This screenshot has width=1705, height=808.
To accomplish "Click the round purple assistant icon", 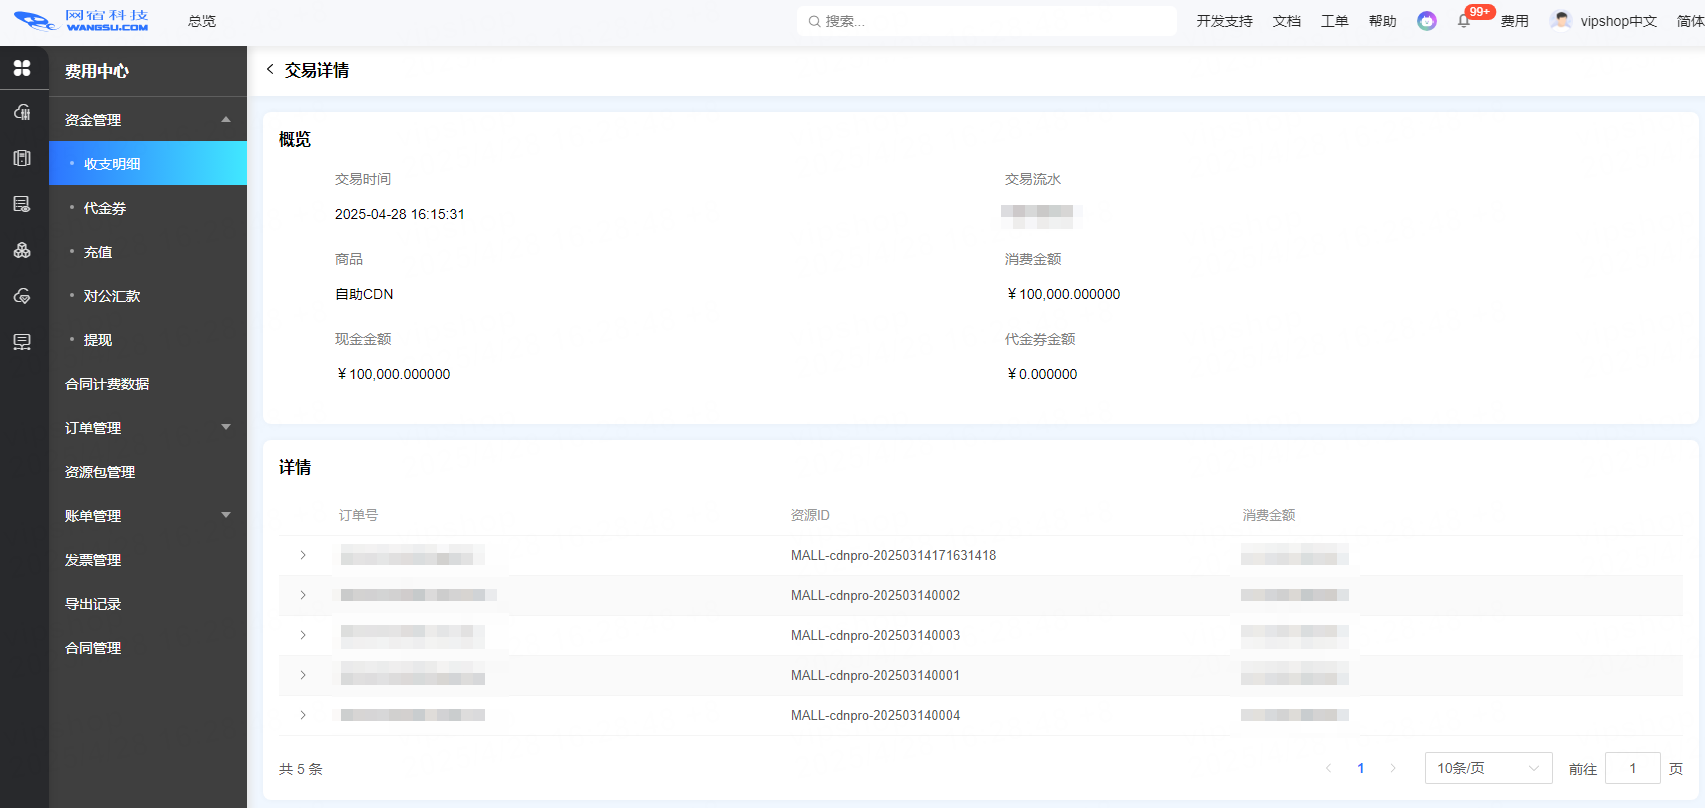I will [1427, 21].
